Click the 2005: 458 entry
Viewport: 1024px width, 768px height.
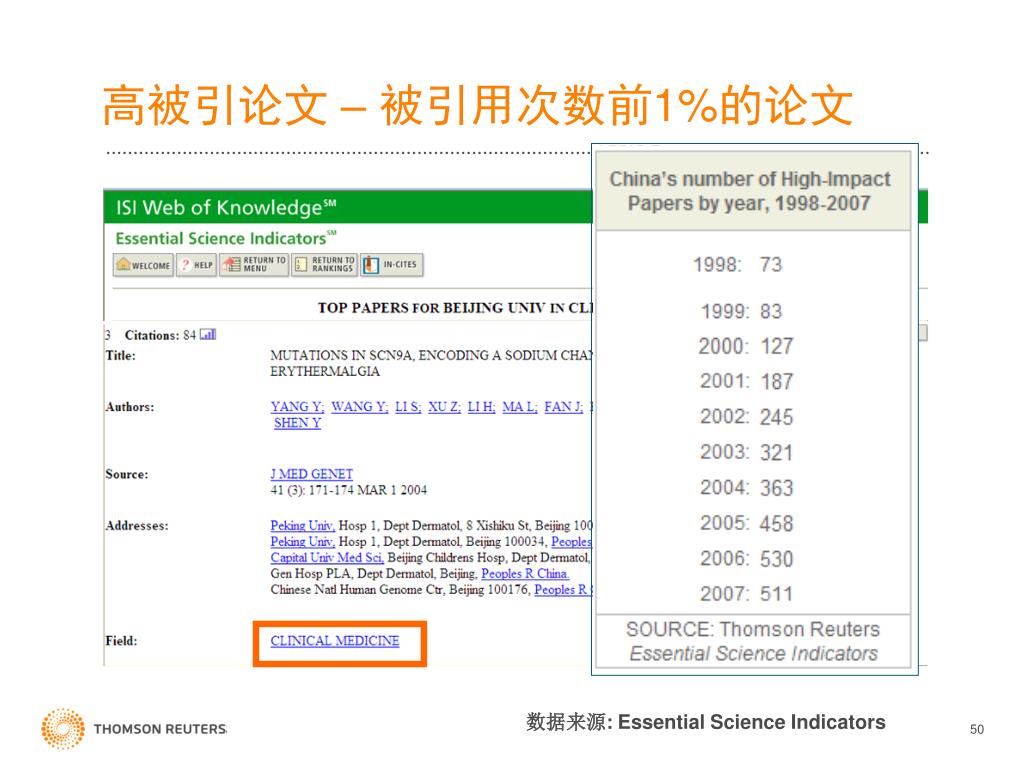click(746, 523)
